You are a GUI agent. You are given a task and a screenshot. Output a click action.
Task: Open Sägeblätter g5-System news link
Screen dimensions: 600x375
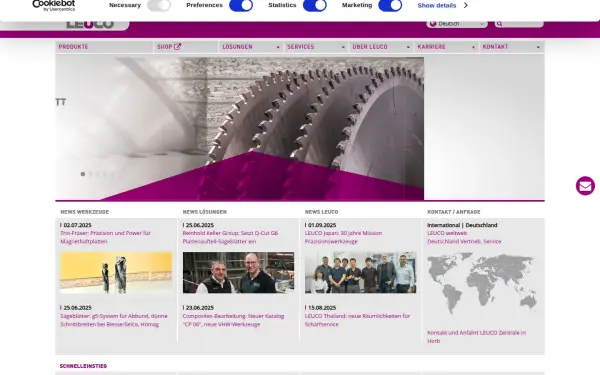click(114, 320)
